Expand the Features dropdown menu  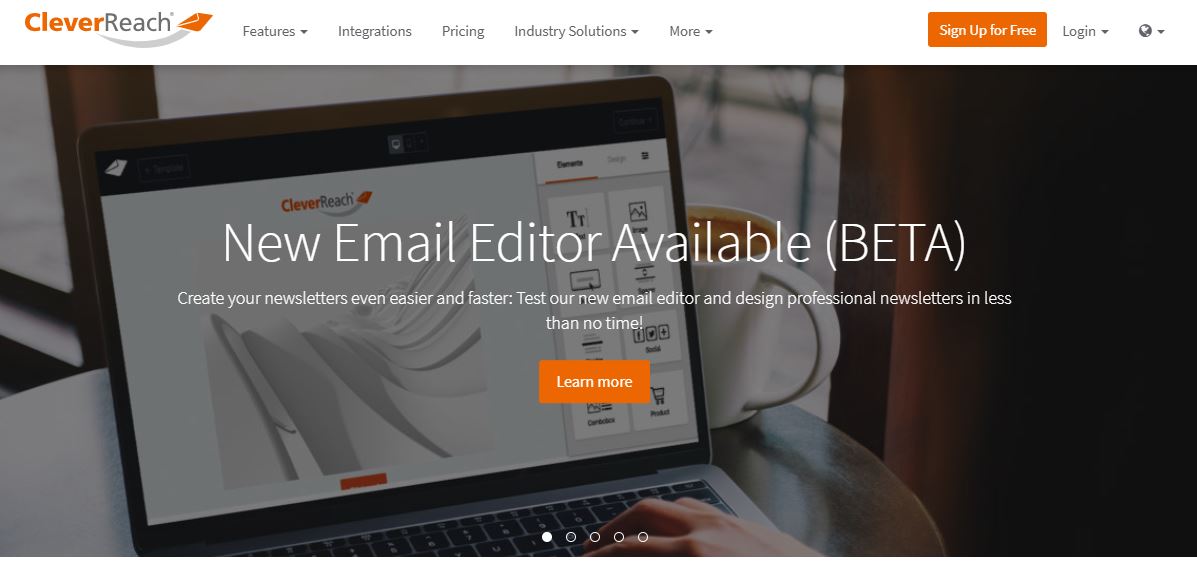pyautogui.click(x=275, y=31)
